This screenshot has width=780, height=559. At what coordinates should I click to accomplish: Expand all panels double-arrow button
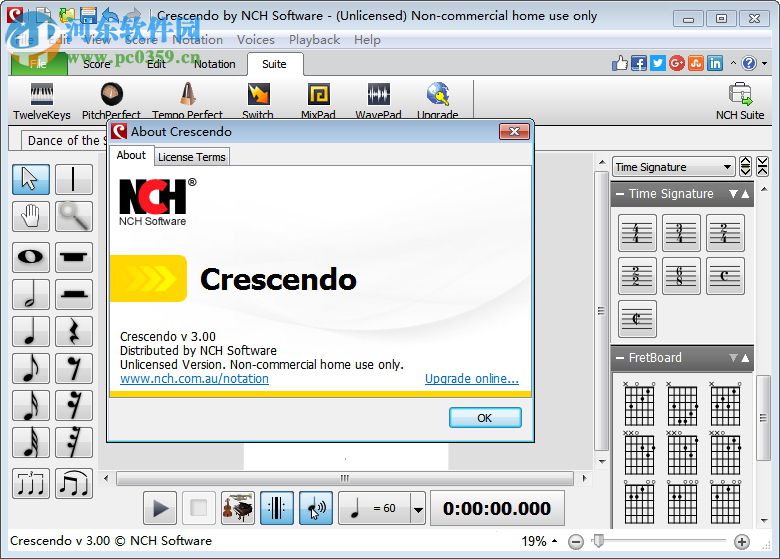pos(745,167)
